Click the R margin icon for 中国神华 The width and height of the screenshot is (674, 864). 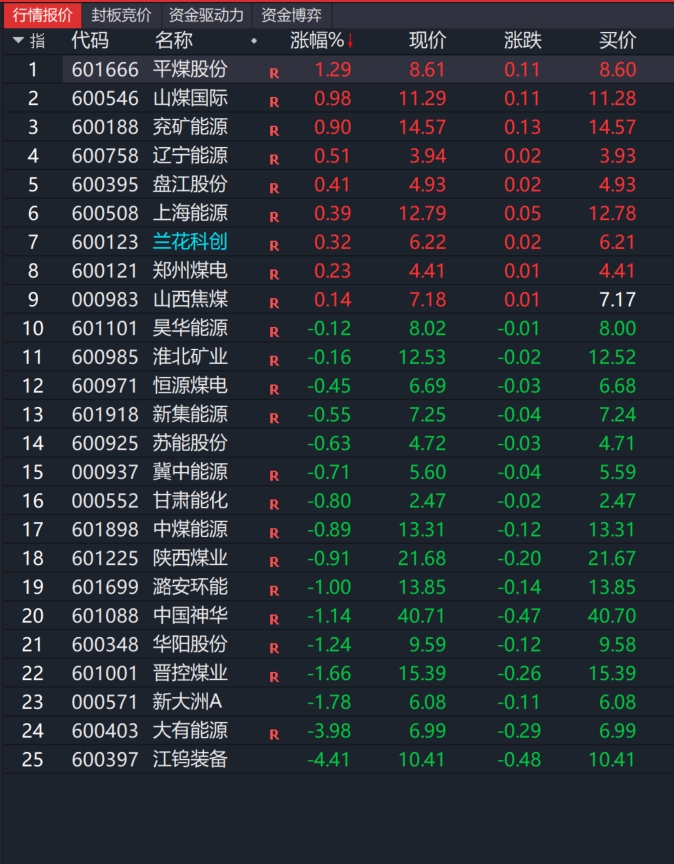[x=274, y=619]
